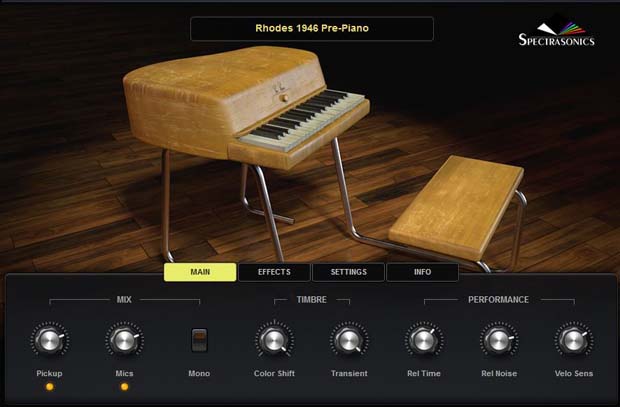Click the Rel Noise label text

coord(499,373)
